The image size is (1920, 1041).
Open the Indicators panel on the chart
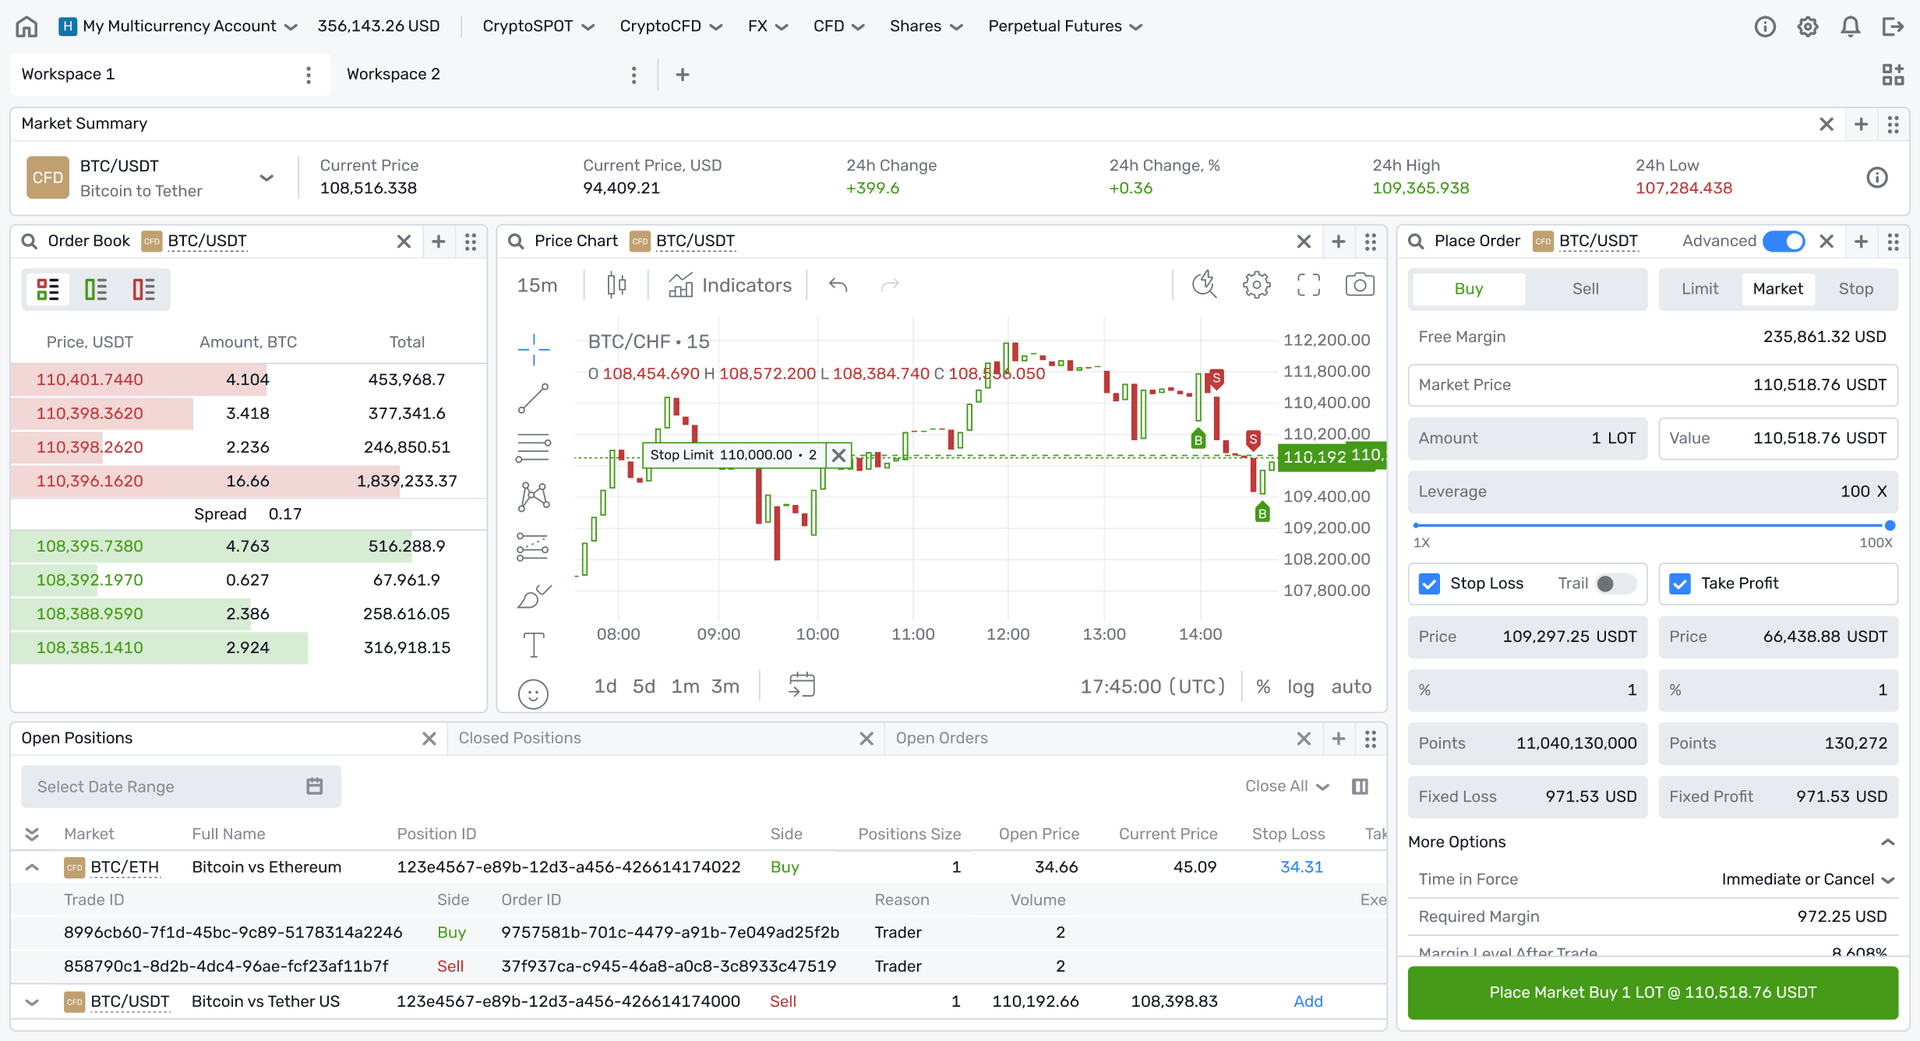[730, 284]
